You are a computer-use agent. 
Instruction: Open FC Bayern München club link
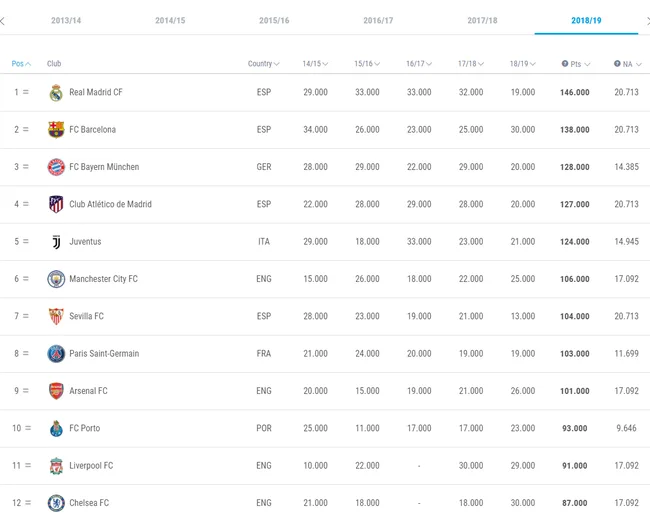click(x=104, y=167)
